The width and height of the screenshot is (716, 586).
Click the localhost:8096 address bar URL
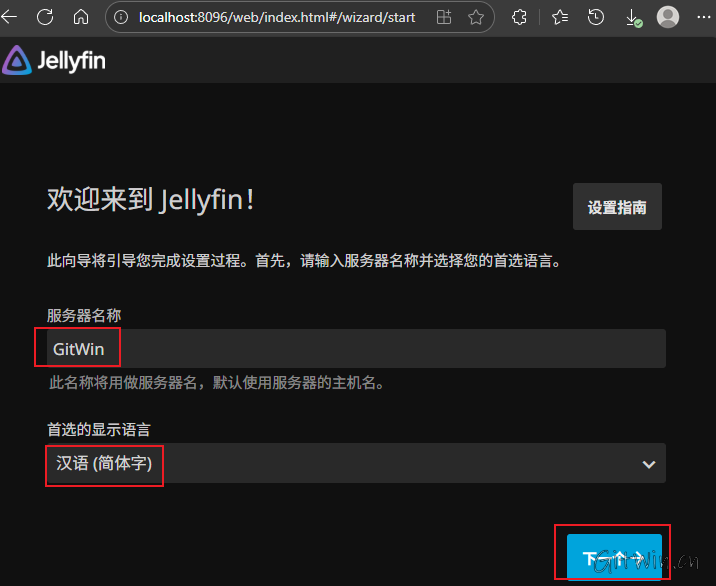(277, 17)
